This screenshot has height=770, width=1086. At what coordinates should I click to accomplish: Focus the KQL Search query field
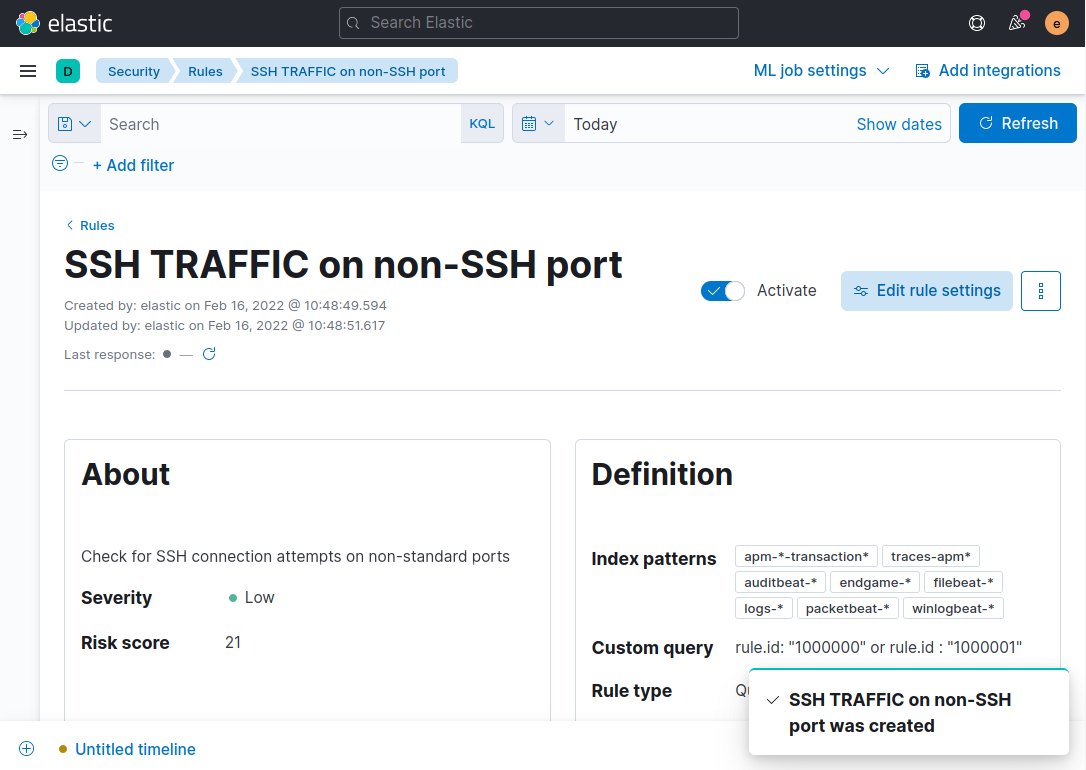(x=281, y=124)
